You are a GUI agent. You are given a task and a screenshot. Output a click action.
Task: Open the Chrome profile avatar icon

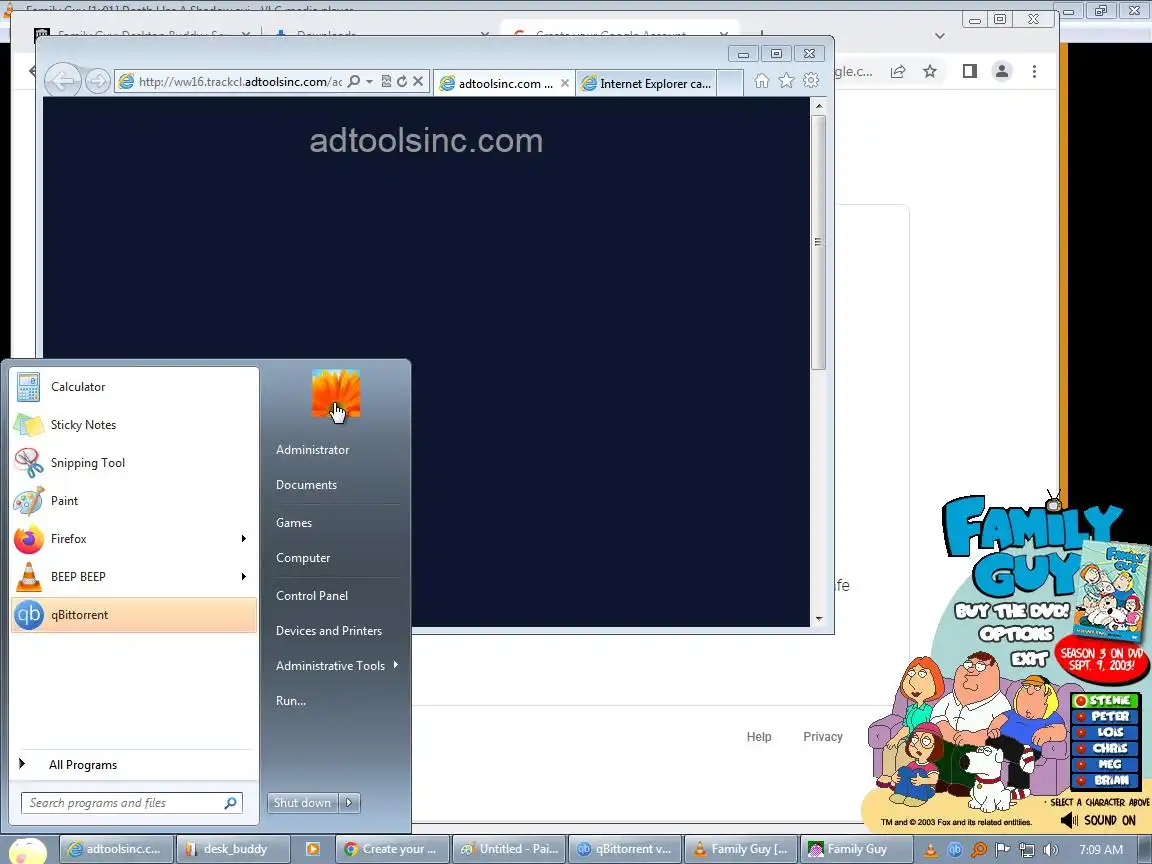point(1001,71)
